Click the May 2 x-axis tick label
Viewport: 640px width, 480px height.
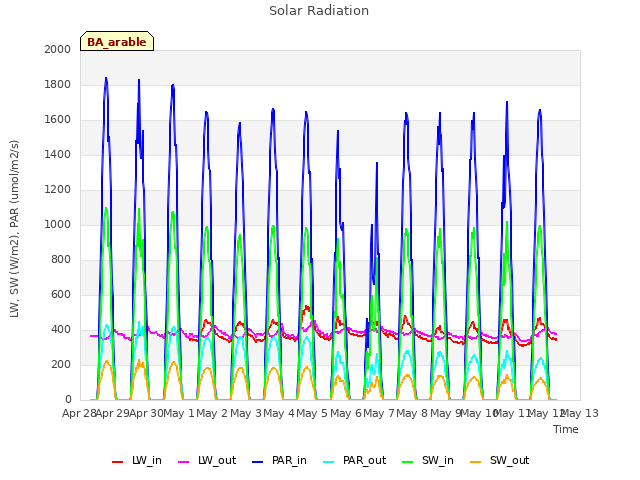point(212,413)
